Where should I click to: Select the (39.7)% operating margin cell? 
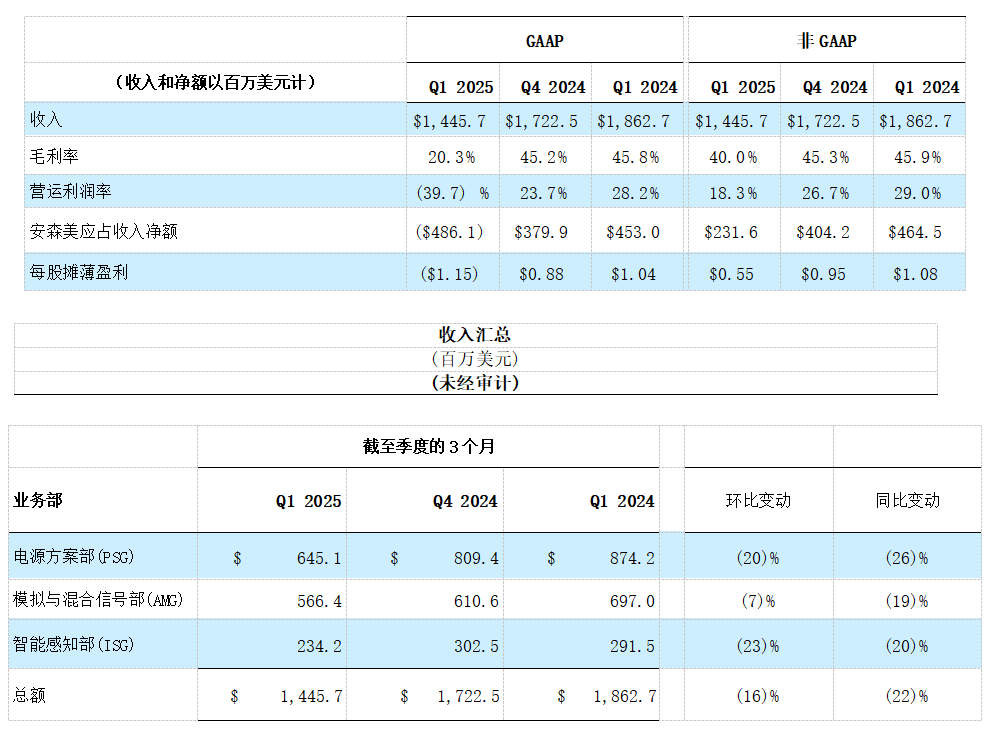click(x=451, y=194)
